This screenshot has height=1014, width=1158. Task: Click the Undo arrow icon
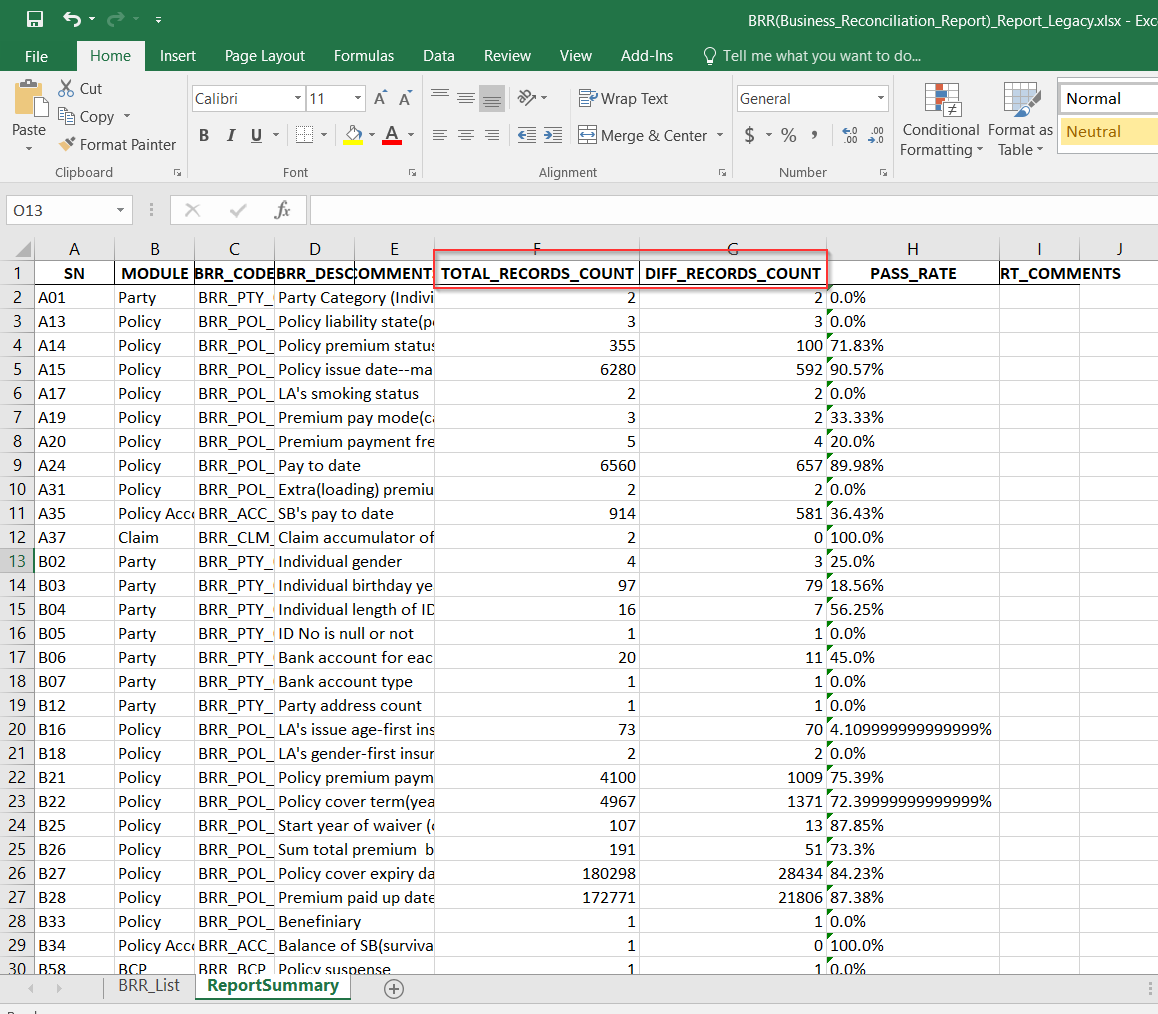72,19
